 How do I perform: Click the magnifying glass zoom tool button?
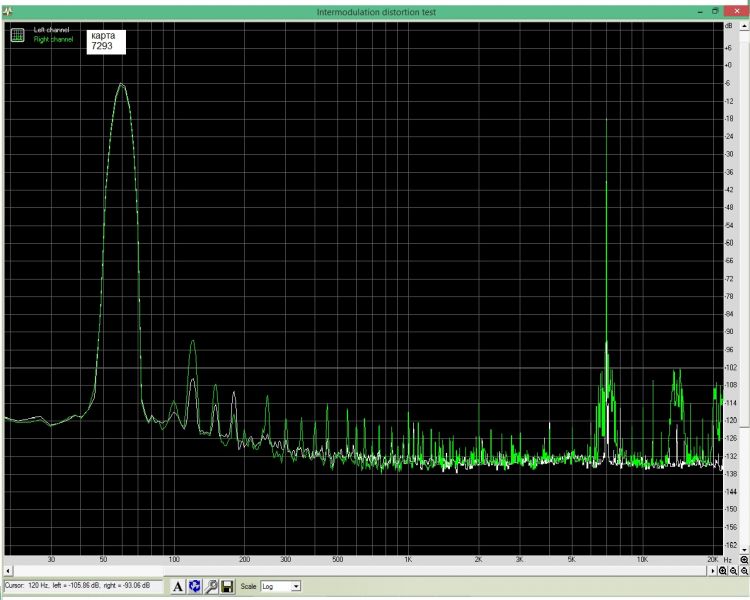(x=211, y=586)
